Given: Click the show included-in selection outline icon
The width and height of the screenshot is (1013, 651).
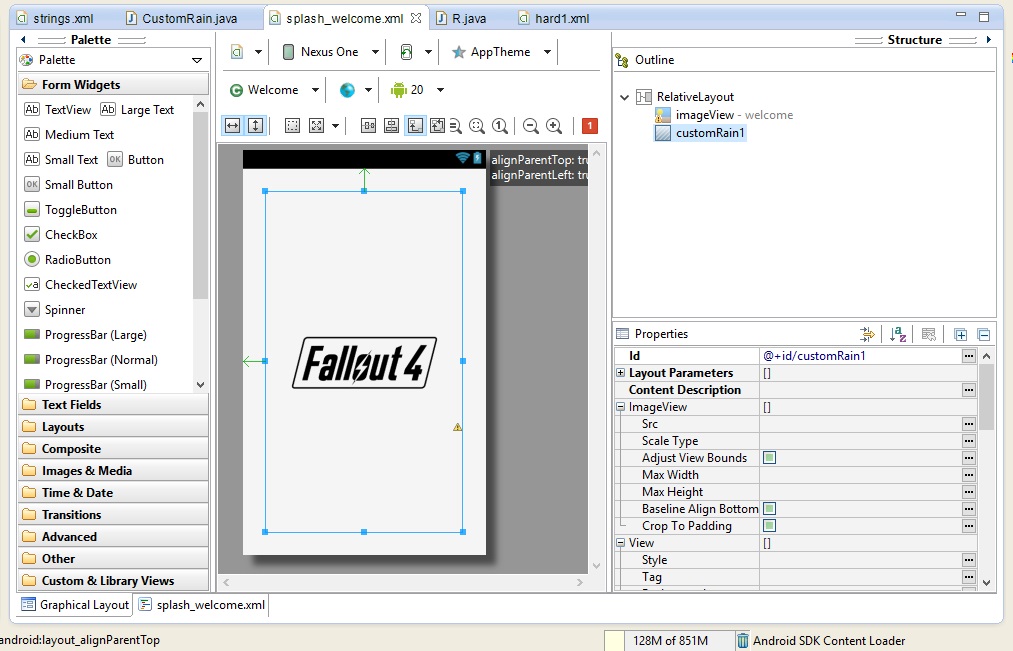Looking at the screenshot, I should [x=292, y=125].
